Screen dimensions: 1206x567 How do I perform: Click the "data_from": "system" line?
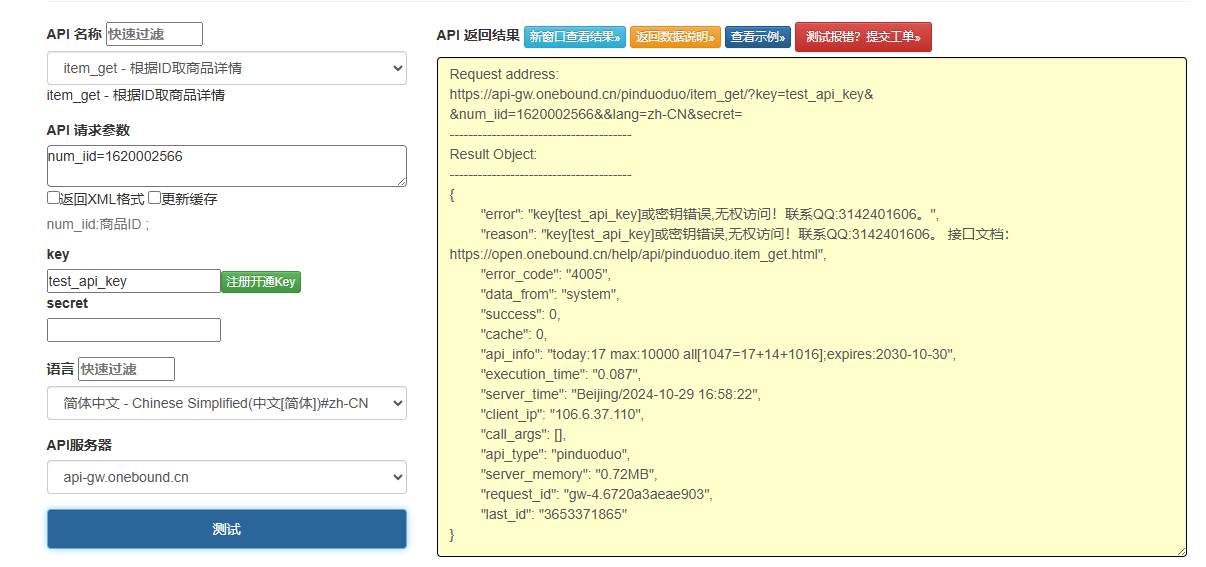[550, 294]
